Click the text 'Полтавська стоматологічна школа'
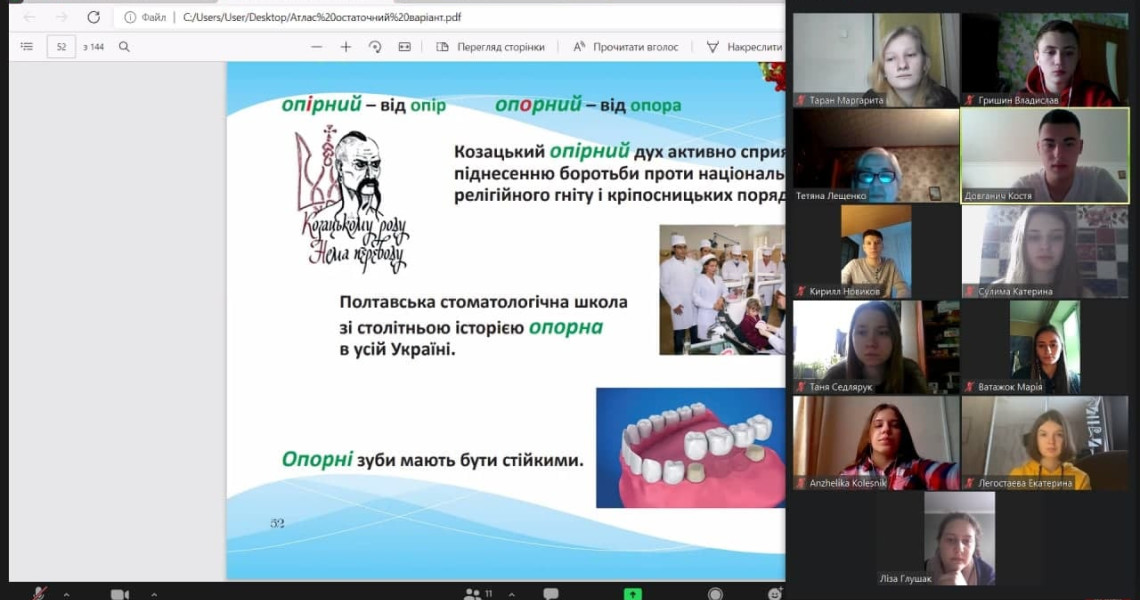1140x600 pixels. [483, 302]
